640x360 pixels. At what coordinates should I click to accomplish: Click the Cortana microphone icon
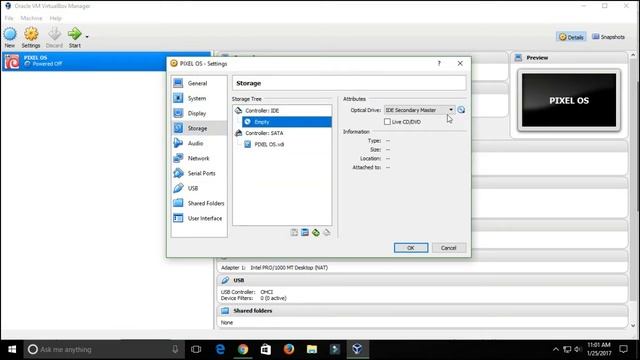(175, 349)
